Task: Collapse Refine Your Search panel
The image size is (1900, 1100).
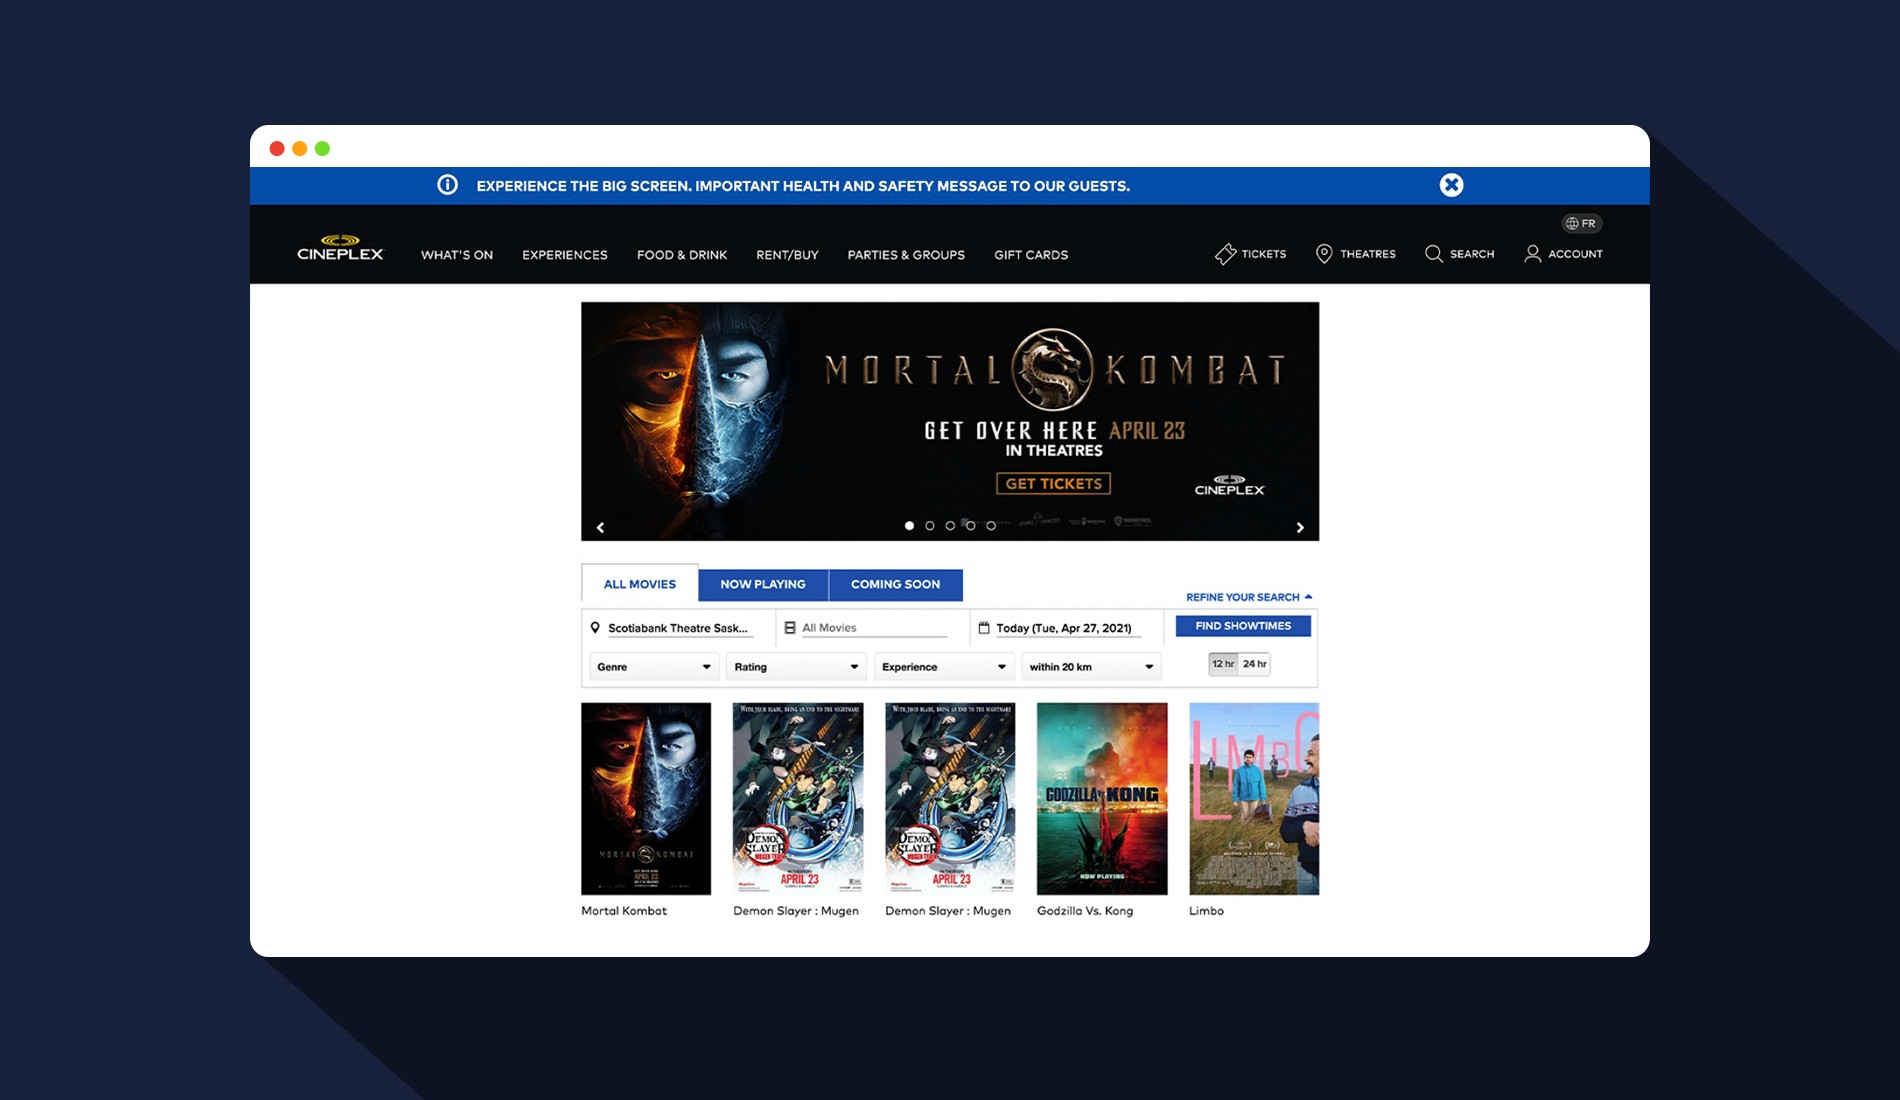Action: [1249, 597]
